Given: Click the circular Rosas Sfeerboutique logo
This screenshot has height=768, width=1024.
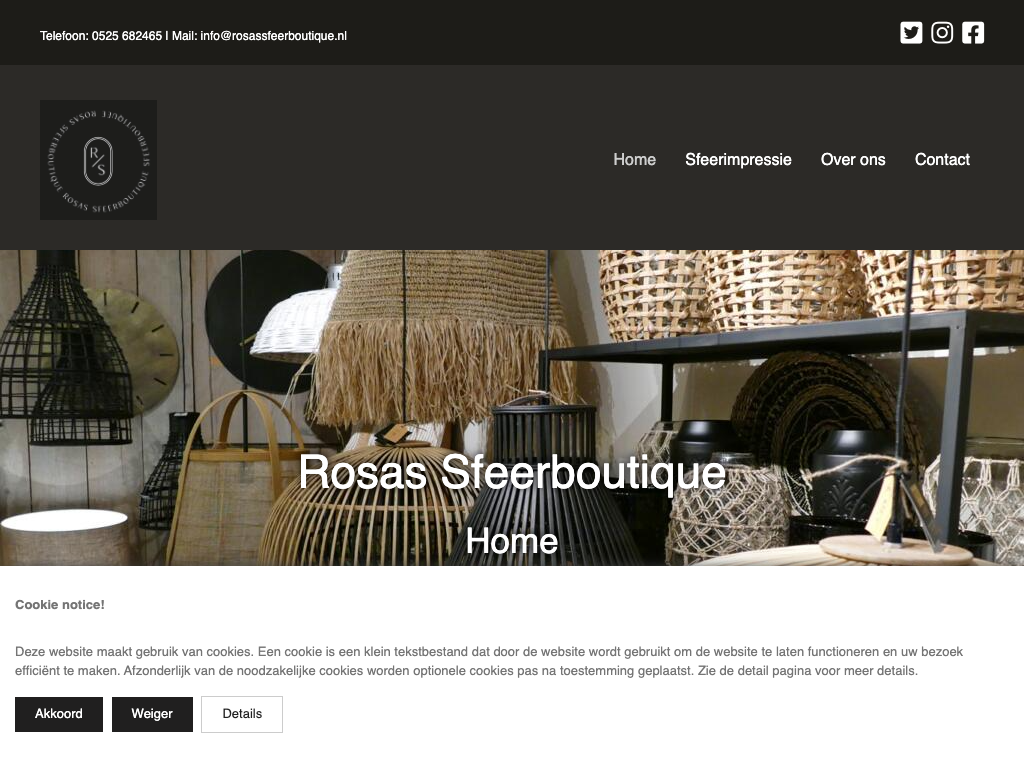Looking at the screenshot, I should tap(99, 160).
